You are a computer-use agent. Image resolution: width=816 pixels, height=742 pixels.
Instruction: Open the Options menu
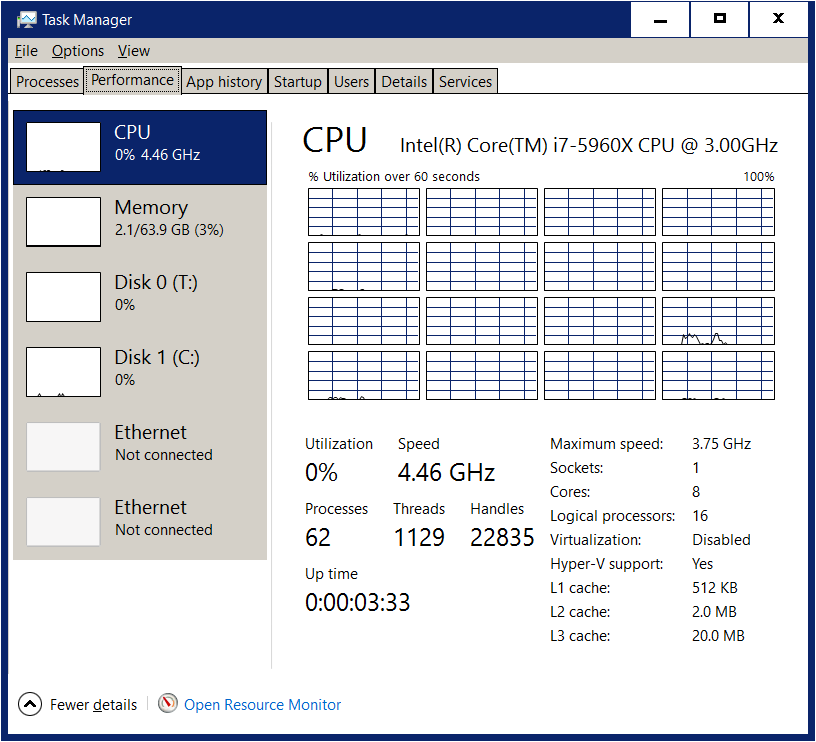pos(78,51)
